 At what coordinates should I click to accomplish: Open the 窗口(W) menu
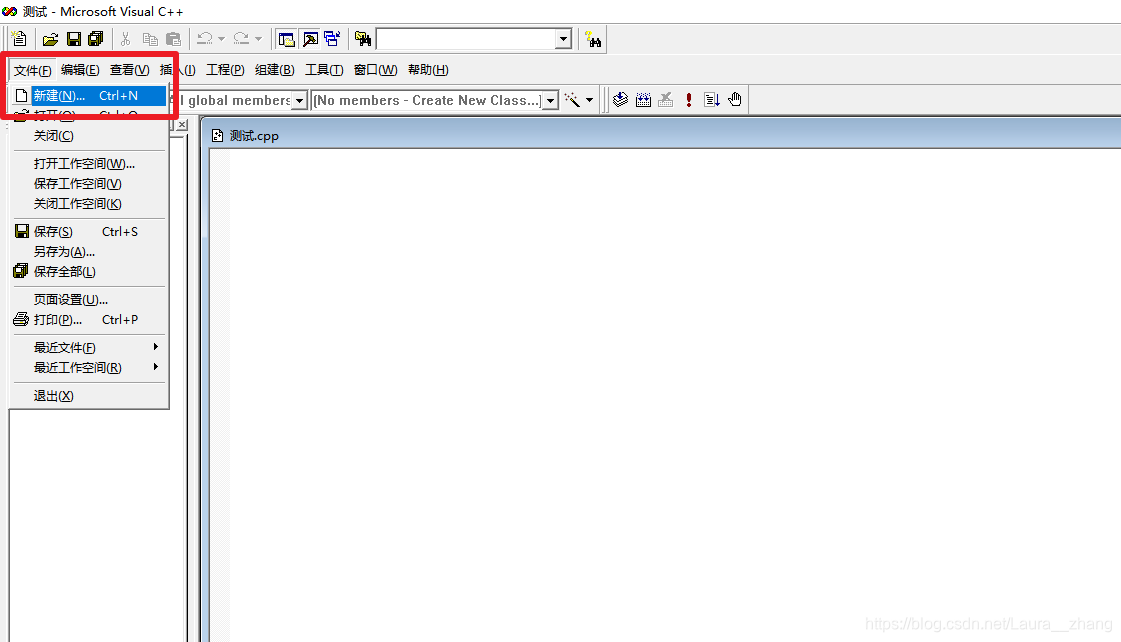(x=375, y=69)
